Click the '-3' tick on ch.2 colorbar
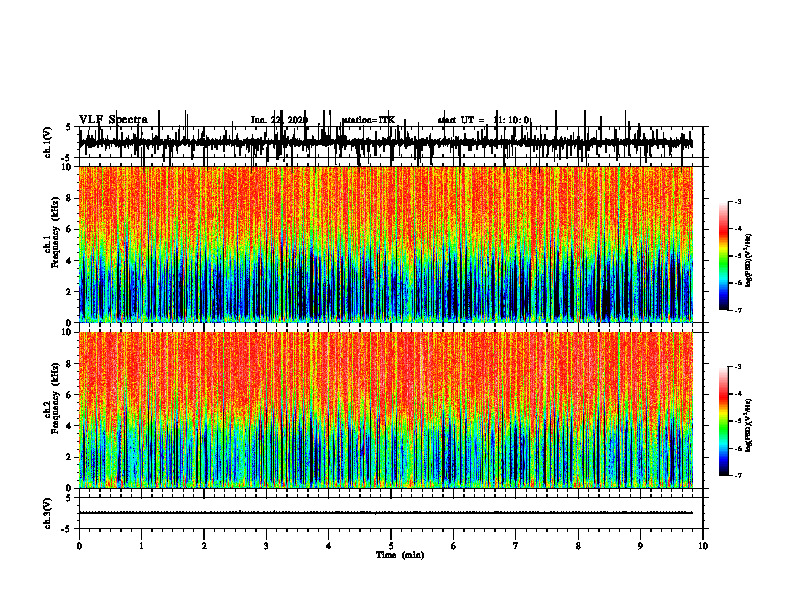Viewport: 792px width, 612px height. (738, 367)
